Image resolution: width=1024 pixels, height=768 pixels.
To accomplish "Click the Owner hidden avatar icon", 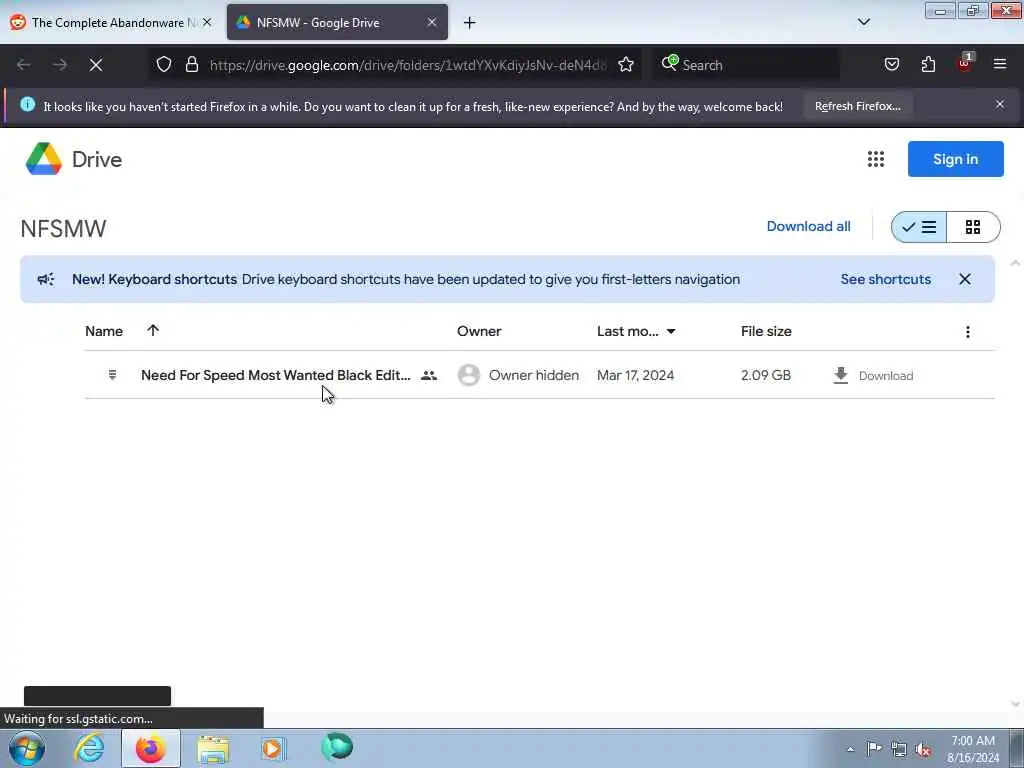I will pos(468,375).
